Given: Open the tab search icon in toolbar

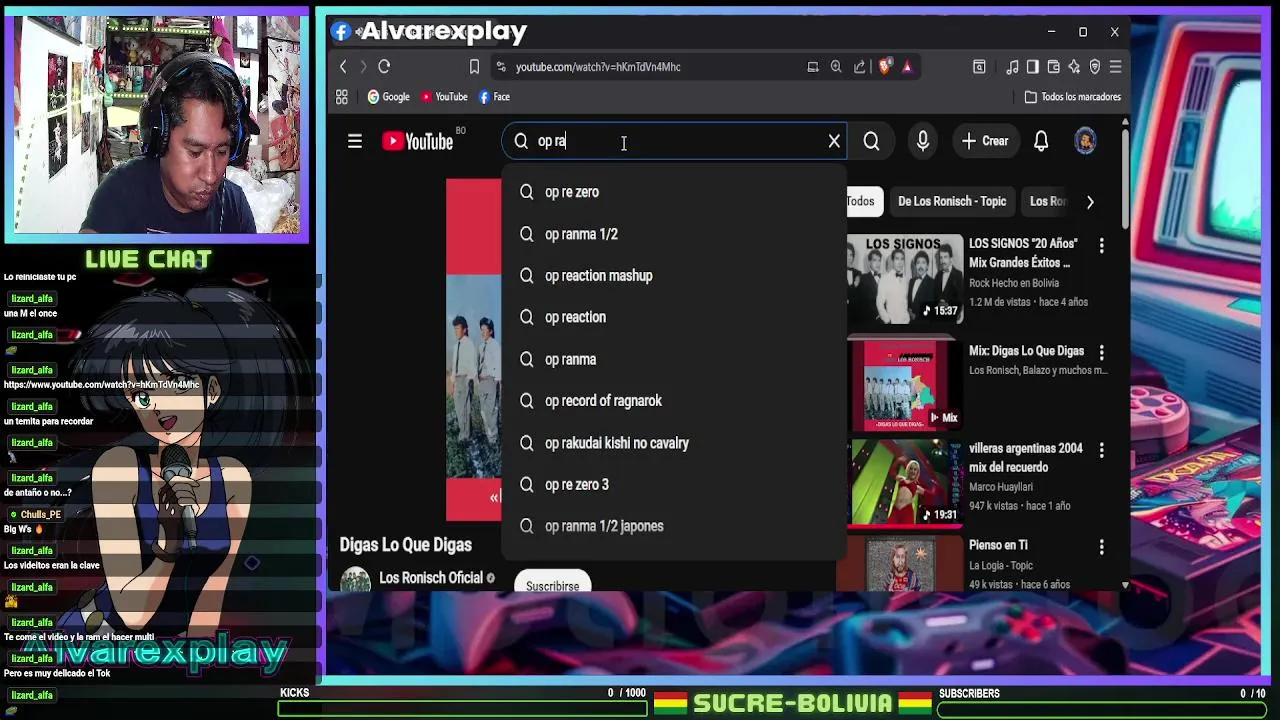Looking at the screenshot, I should coord(979,67).
